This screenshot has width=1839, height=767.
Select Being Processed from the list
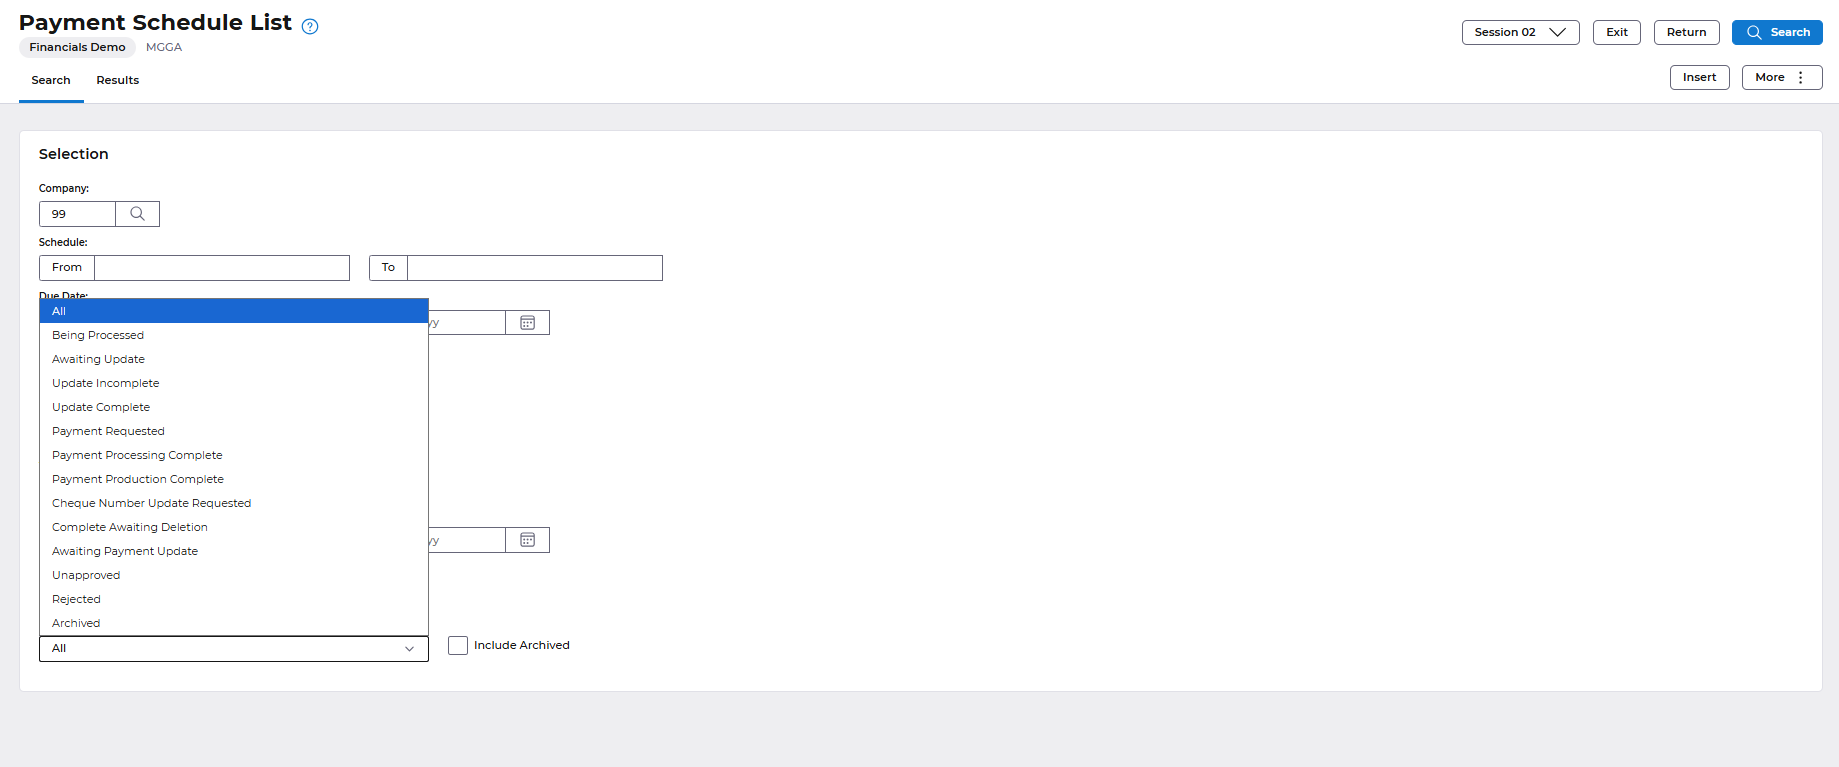coord(98,335)
